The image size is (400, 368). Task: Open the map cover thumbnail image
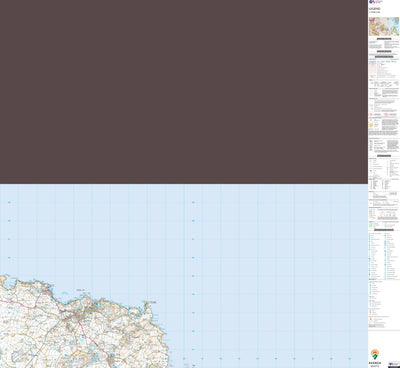[x=384, y=27]
